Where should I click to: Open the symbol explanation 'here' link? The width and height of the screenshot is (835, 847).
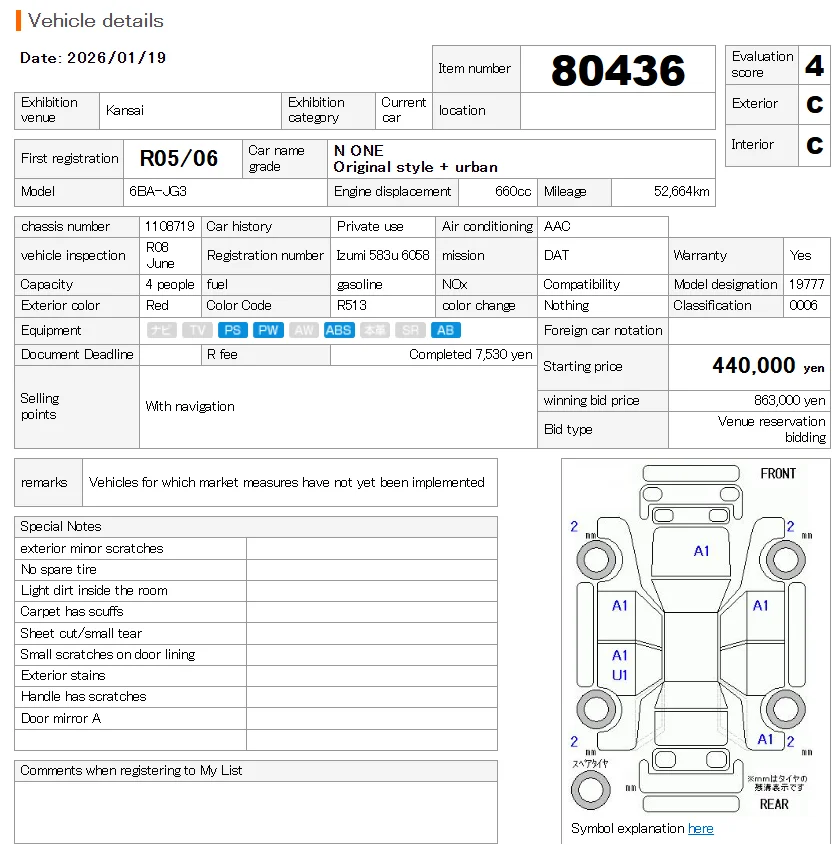pyautogui.click(x=700, y=828)
